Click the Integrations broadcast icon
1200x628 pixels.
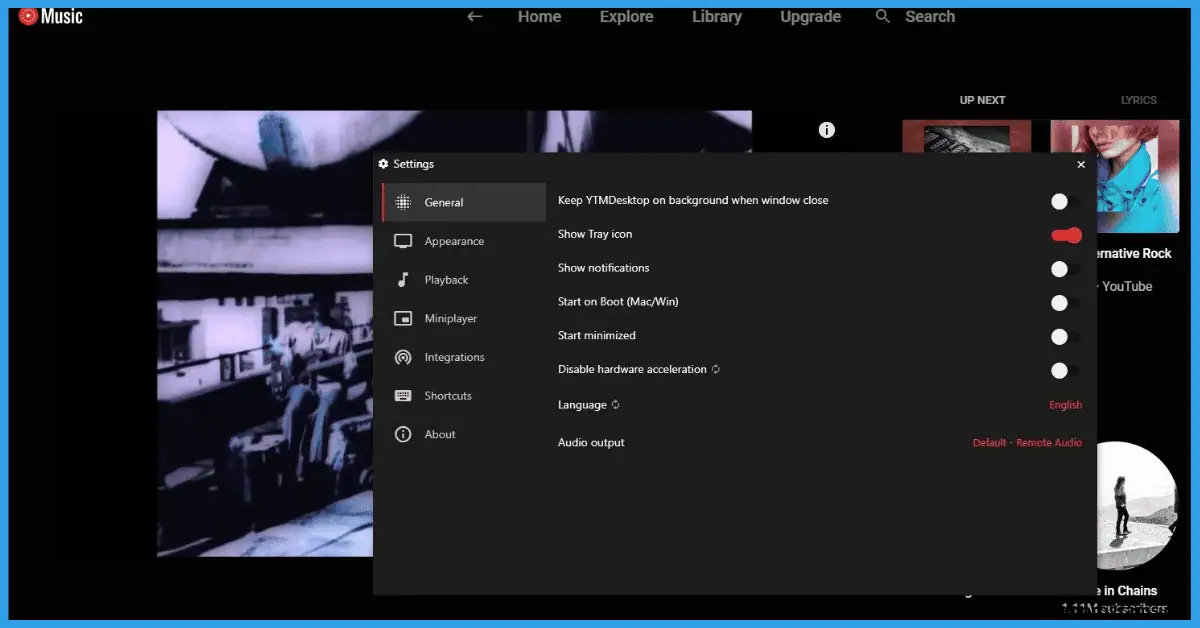coord(403,357)
